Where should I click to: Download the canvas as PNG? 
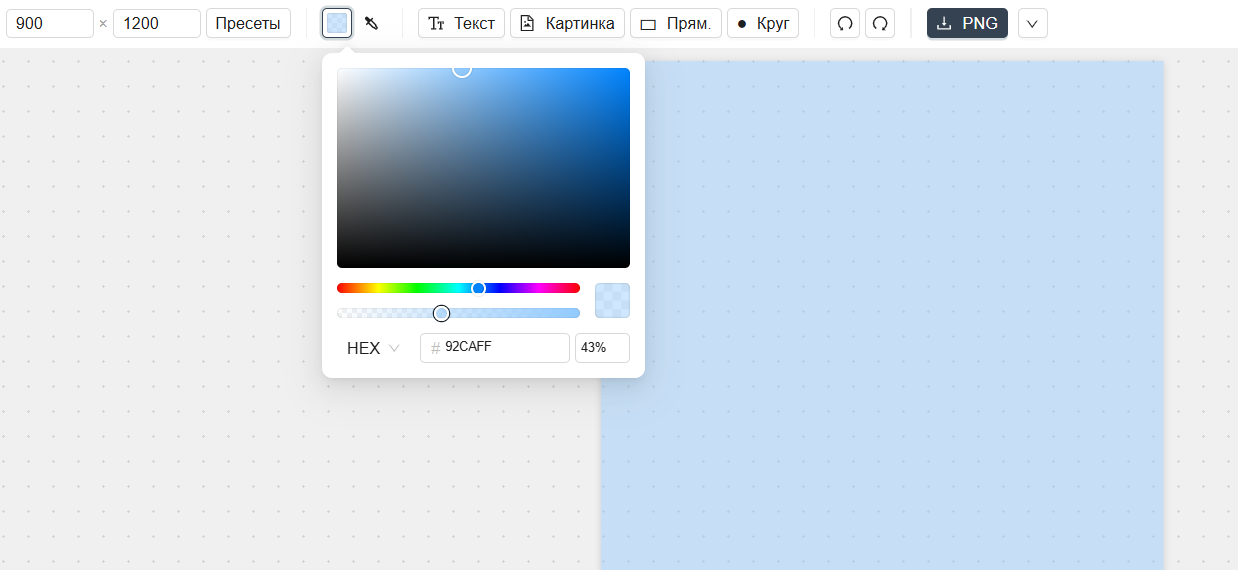(966, 23)
